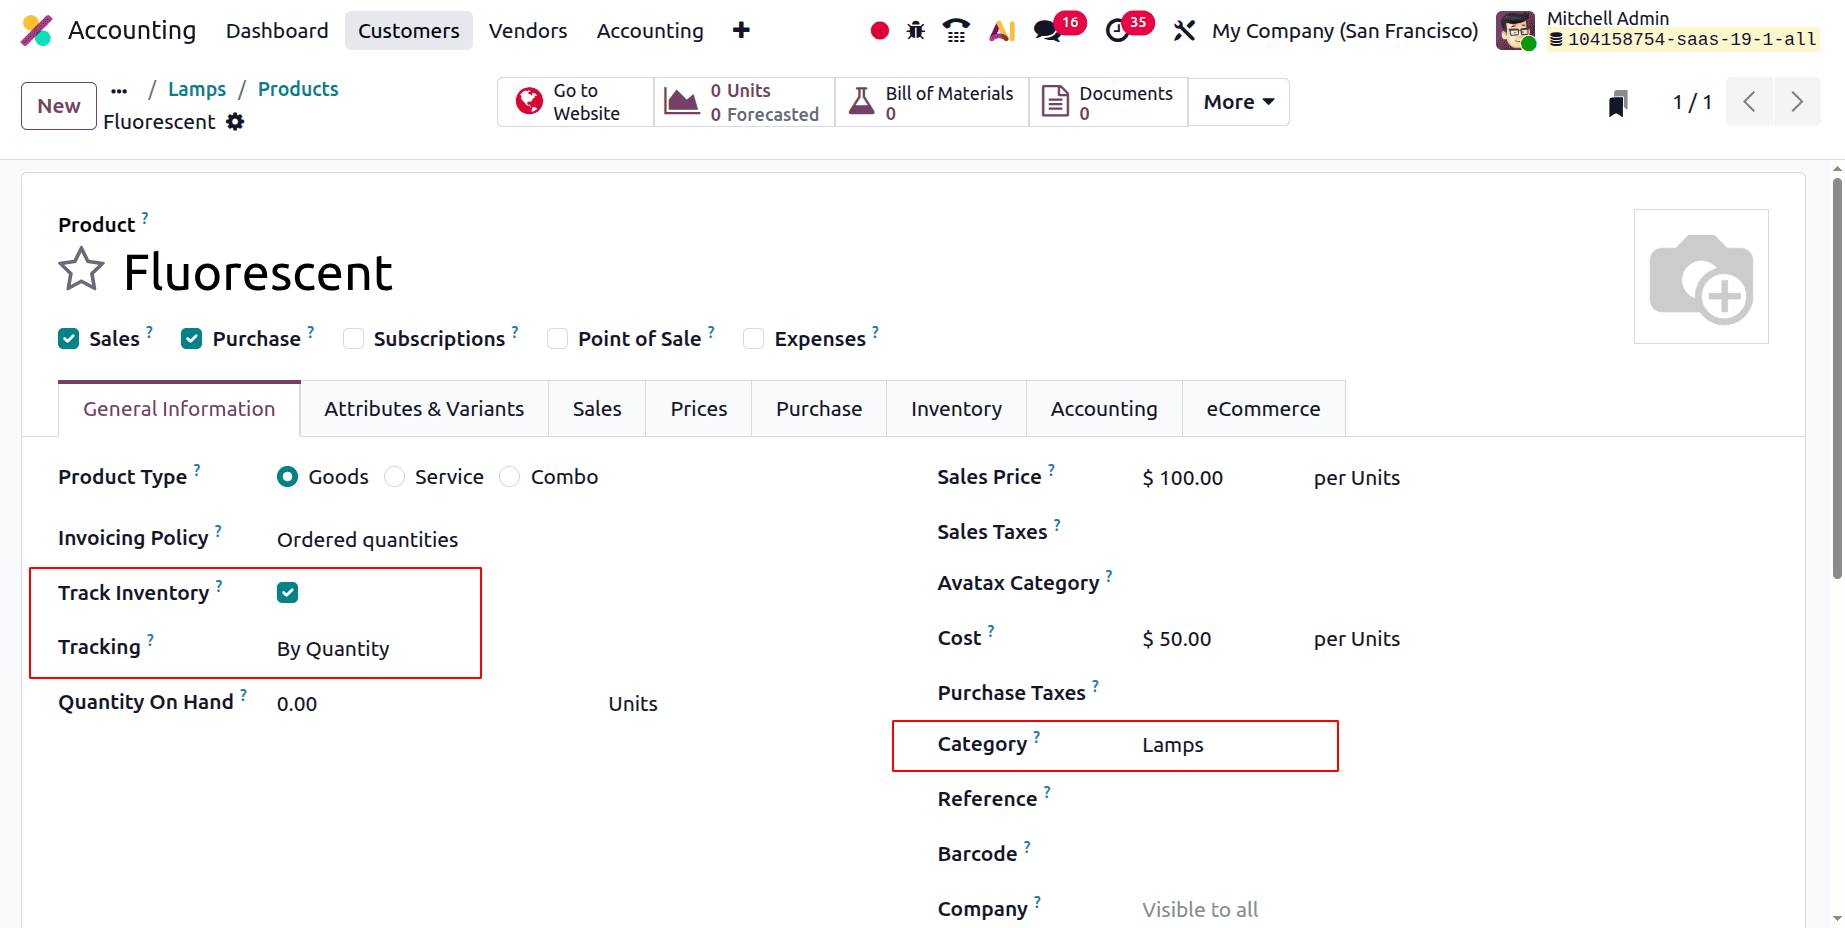This screenshot has width=1845, height=928.
Task: Enable the Point of Sale checkbox
Action: click(557, 339)
